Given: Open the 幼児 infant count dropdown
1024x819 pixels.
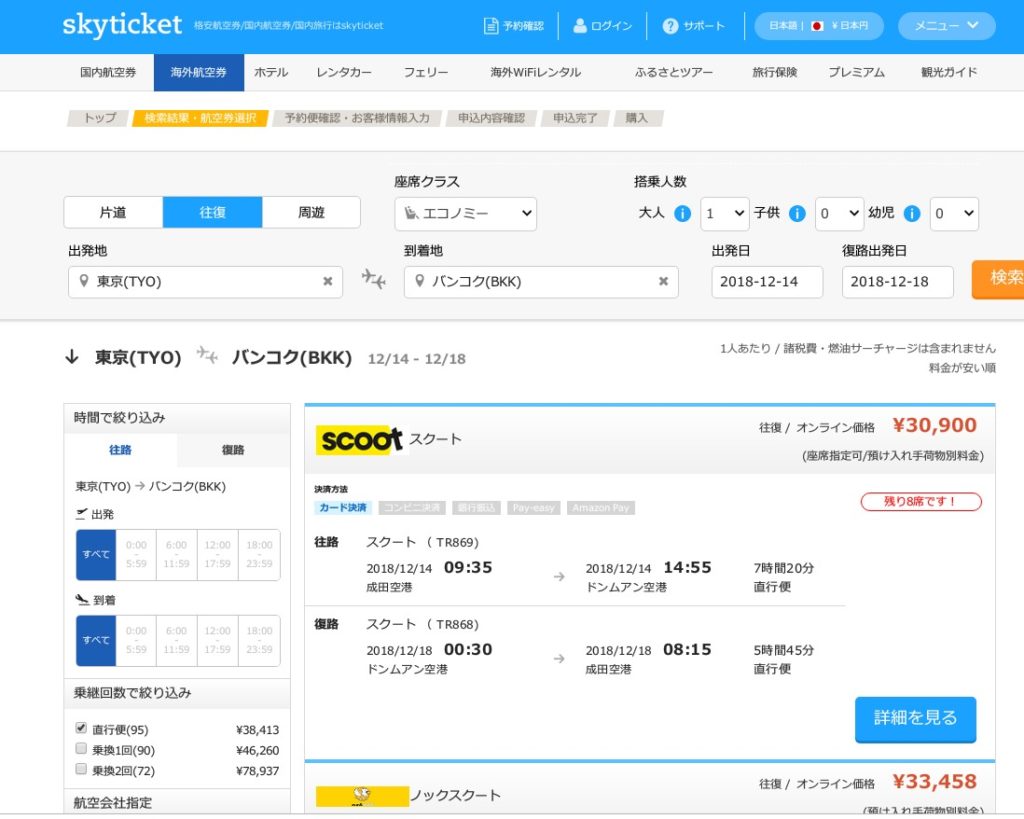Looking at the screenshot, I should 954,214.
